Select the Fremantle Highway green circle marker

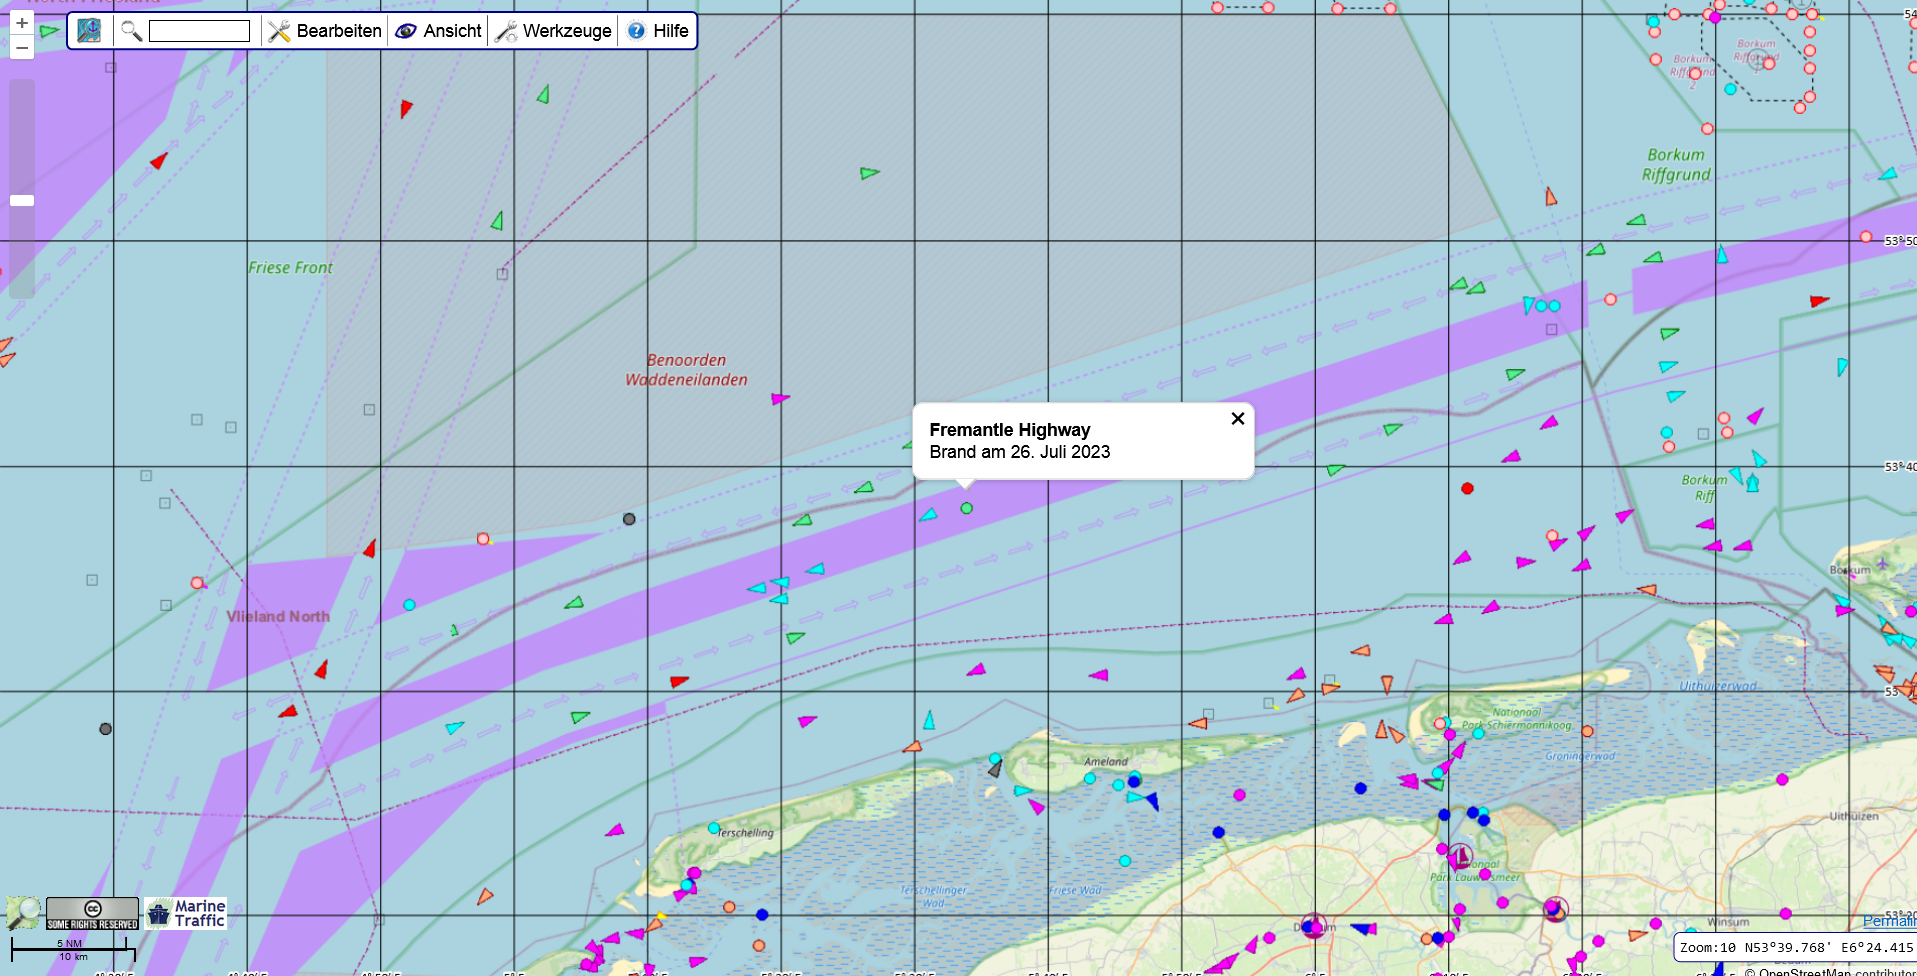966,508
